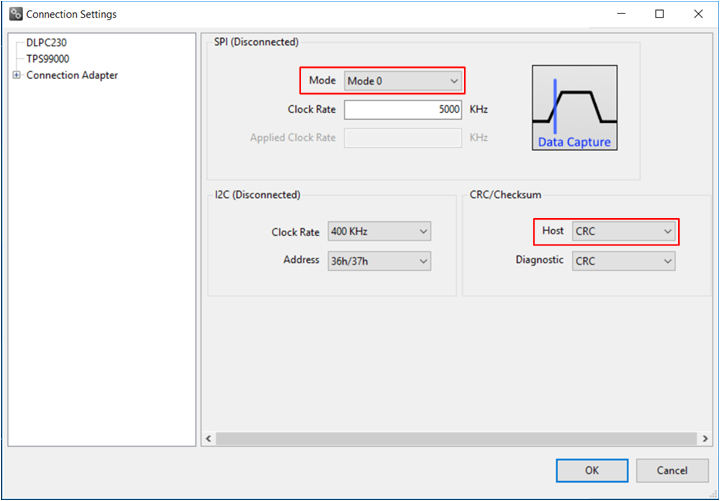Minimize the Connection Settings window

[622, 14]
